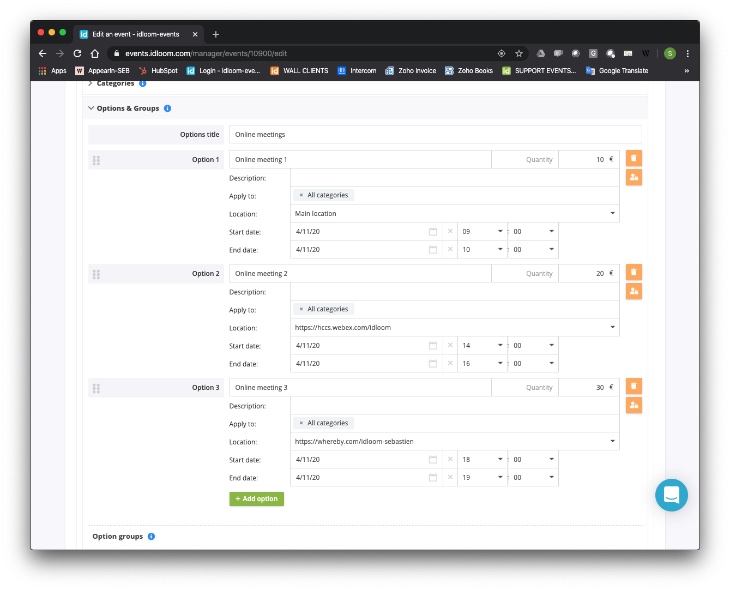Open the Zoho Books bookmark

[469, 71]
